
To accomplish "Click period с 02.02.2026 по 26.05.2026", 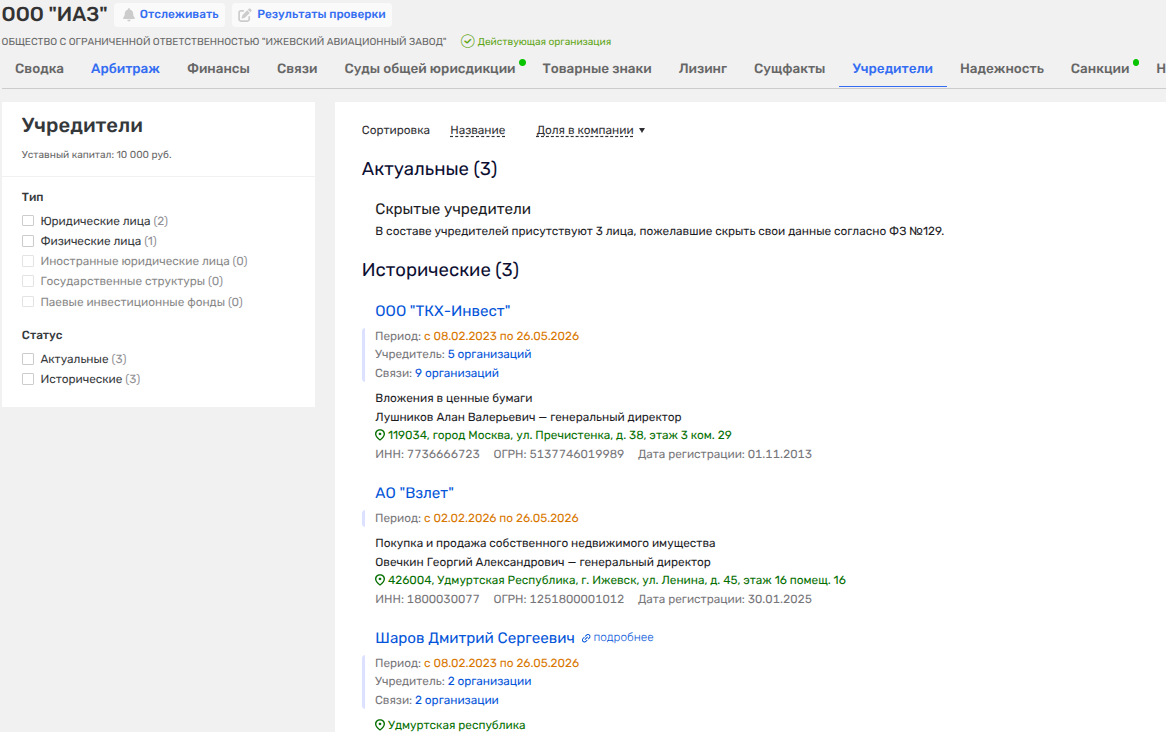I will pyautogui.click(x=501, y=518).
